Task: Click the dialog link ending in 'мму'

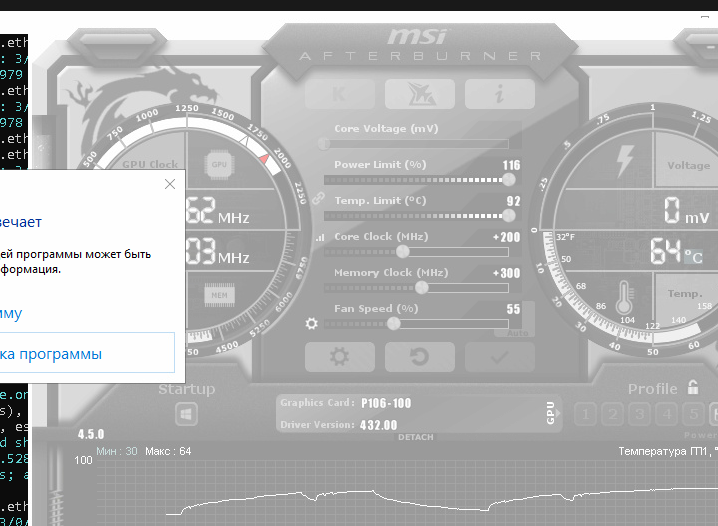Action: (11, 314)
